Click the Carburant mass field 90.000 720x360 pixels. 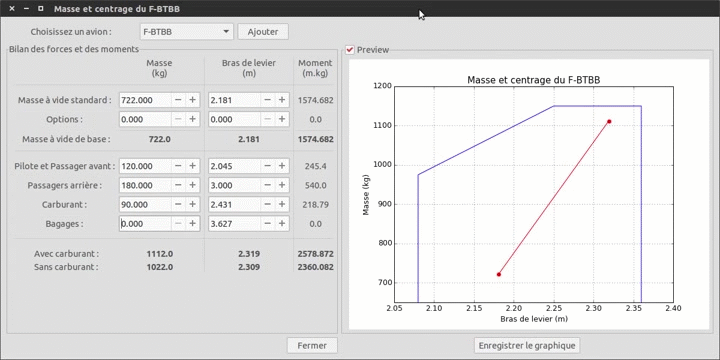coord(146,205)
